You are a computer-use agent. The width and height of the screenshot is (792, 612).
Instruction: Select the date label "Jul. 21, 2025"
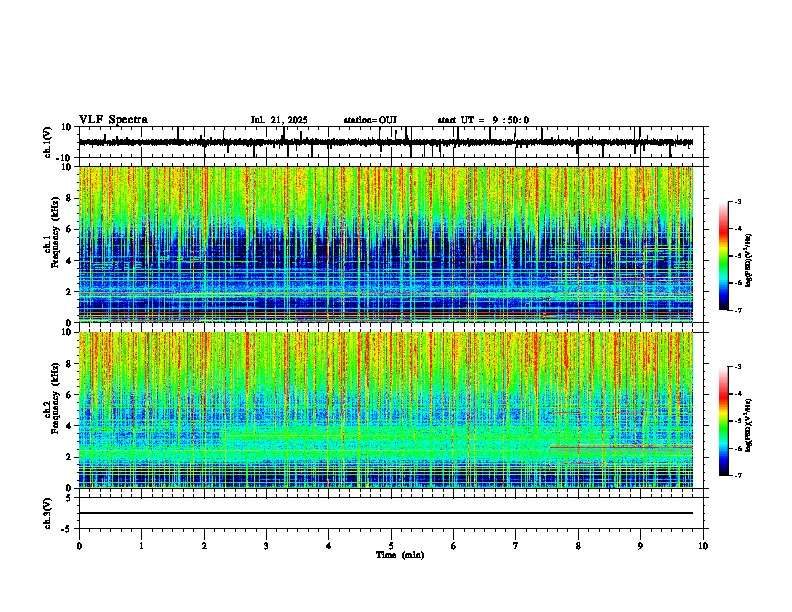click(x=279, y=120)
